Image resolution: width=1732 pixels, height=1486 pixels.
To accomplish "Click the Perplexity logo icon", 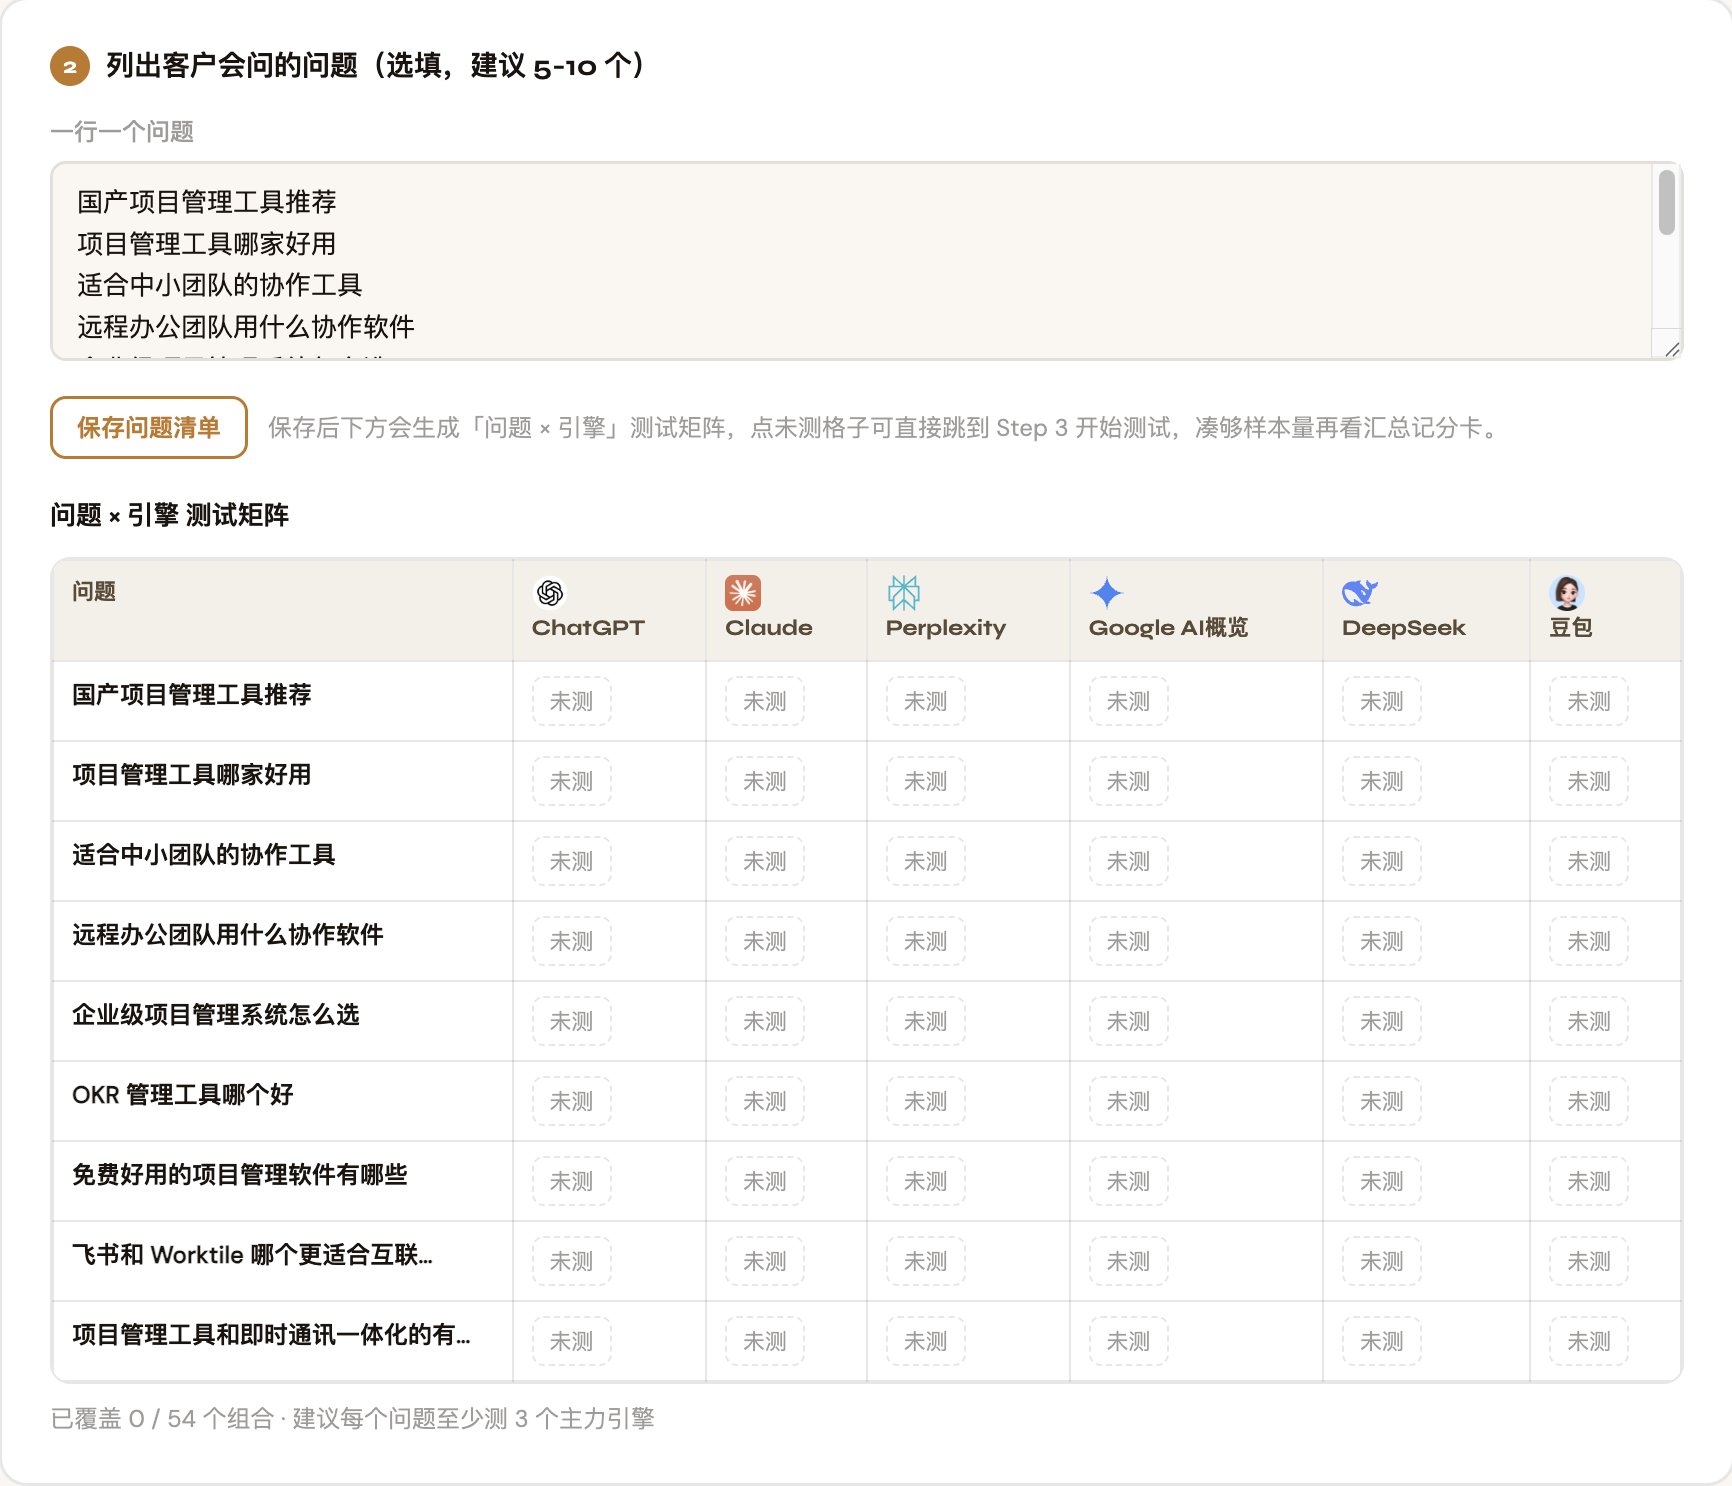I will (x=904, y=593).
